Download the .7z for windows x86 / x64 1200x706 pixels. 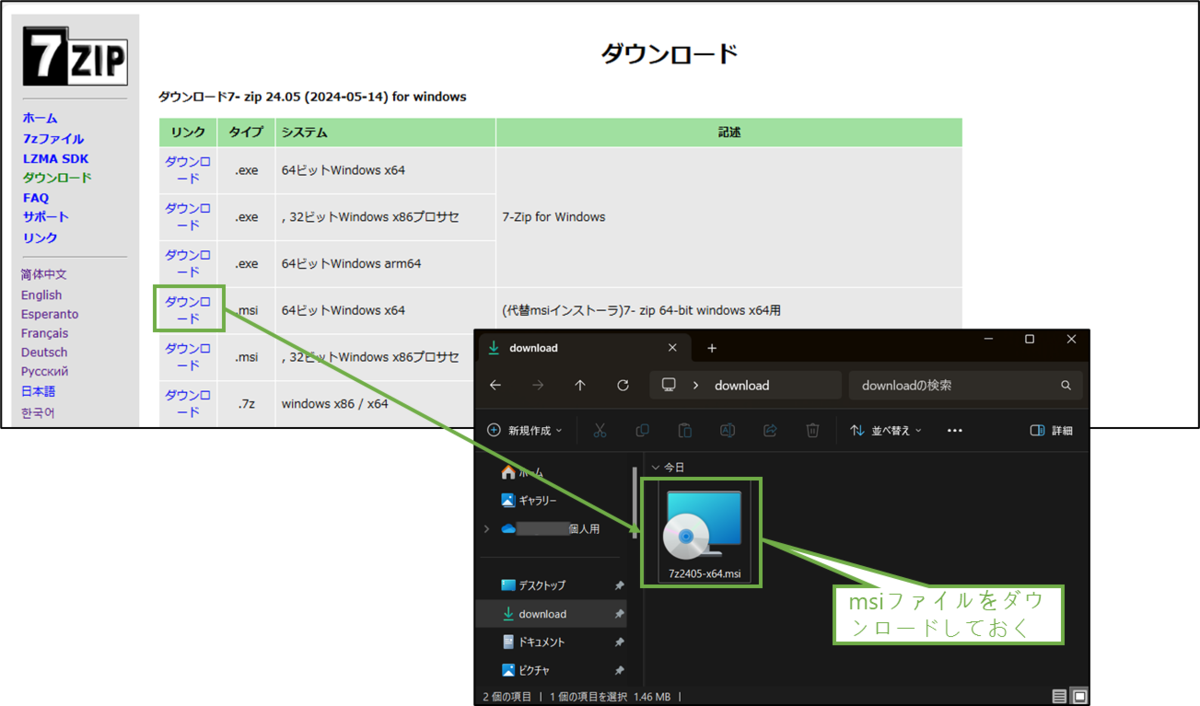pos(188,403)
